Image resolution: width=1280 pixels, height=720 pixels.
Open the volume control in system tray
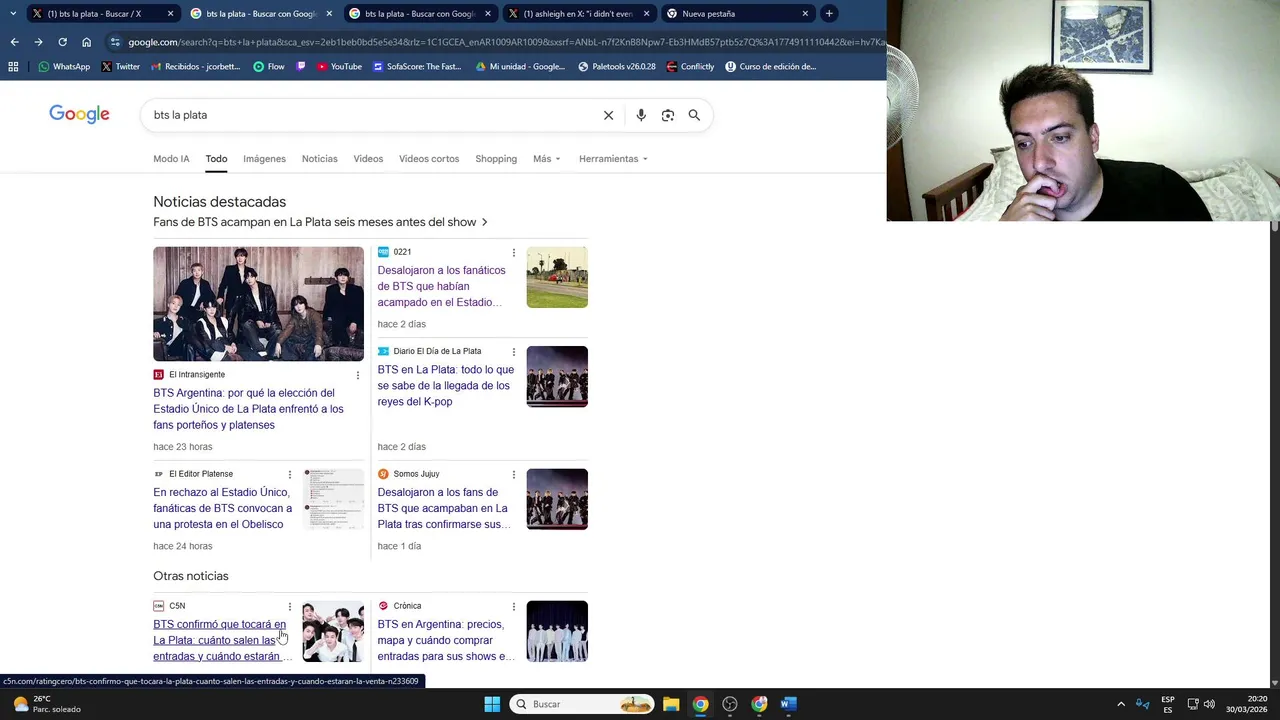[1209, 704]
